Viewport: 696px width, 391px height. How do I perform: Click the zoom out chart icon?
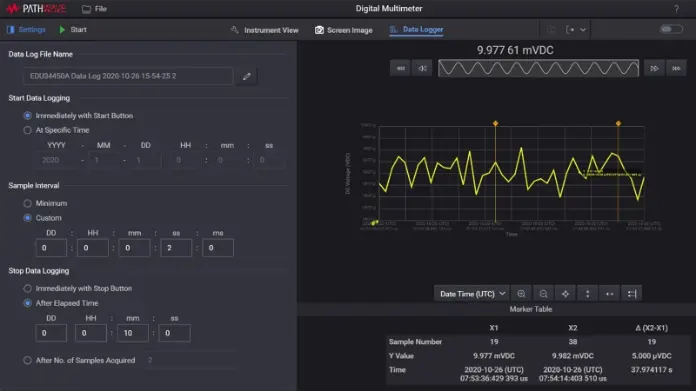[543, 294]
